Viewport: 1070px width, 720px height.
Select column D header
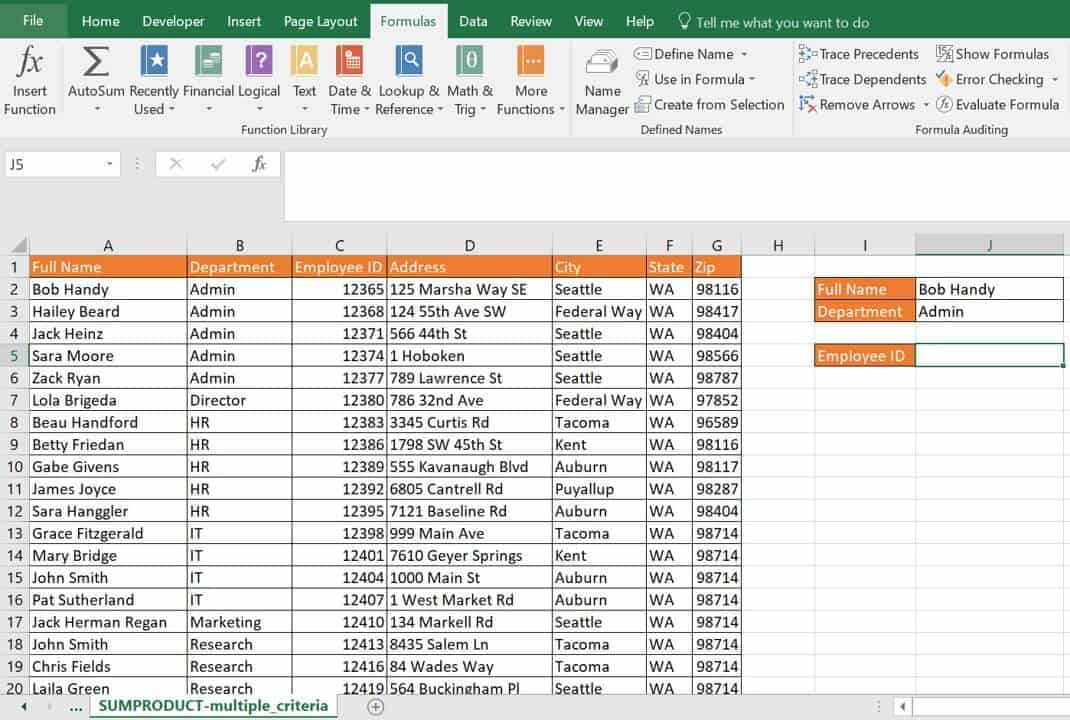tap(469, 246)
